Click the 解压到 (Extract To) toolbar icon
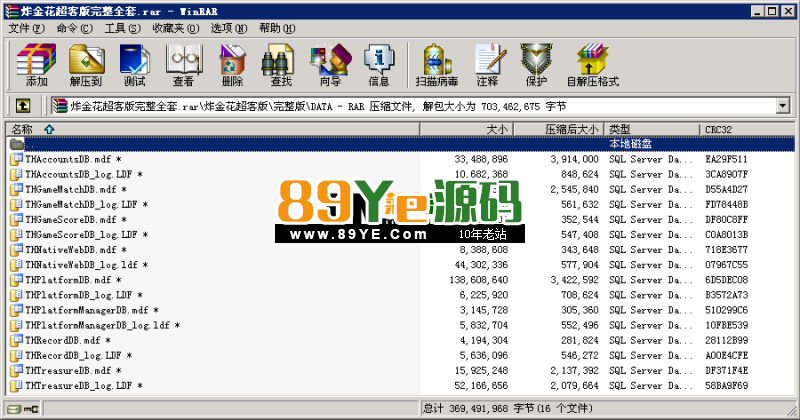800x420 pixels. [x=86, y=64]
